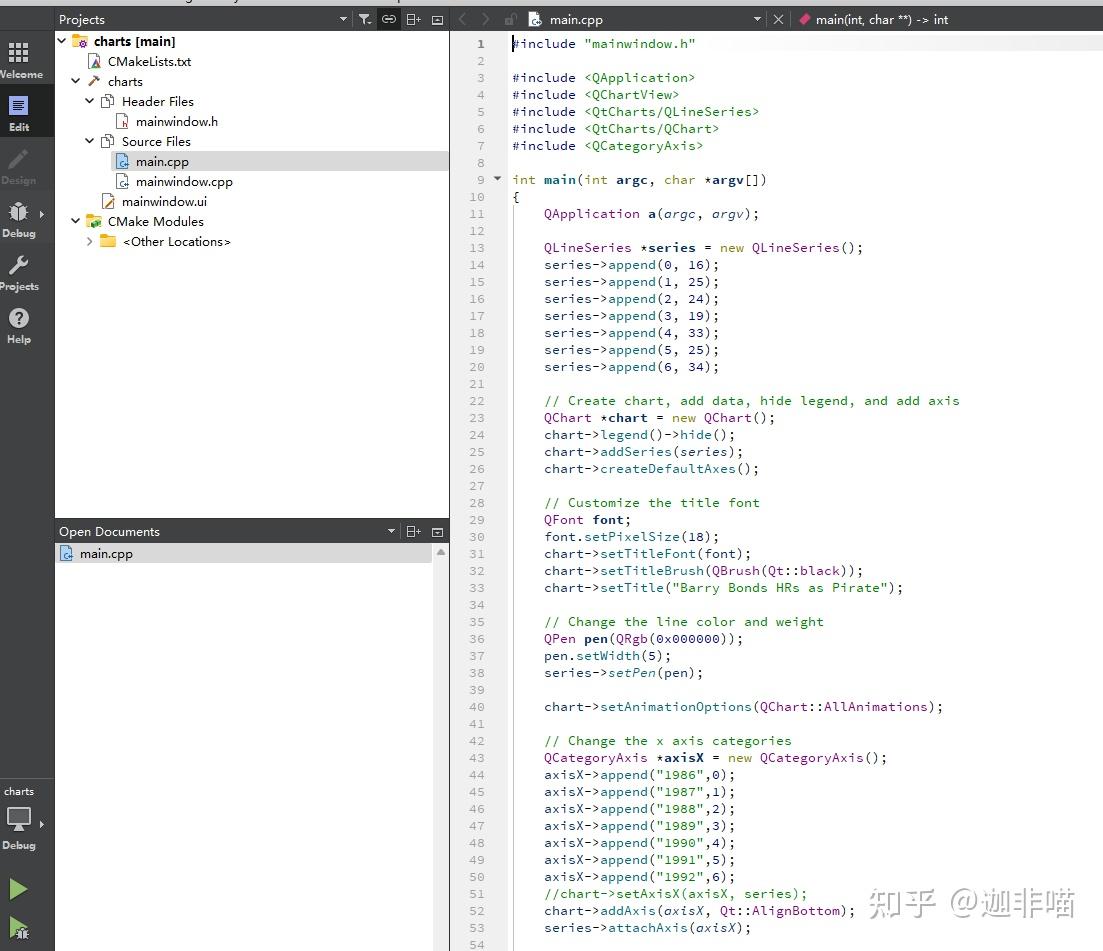Screen dimensions: 1103x951
Task: Go forward in editor navigation history
Action: 485,20
